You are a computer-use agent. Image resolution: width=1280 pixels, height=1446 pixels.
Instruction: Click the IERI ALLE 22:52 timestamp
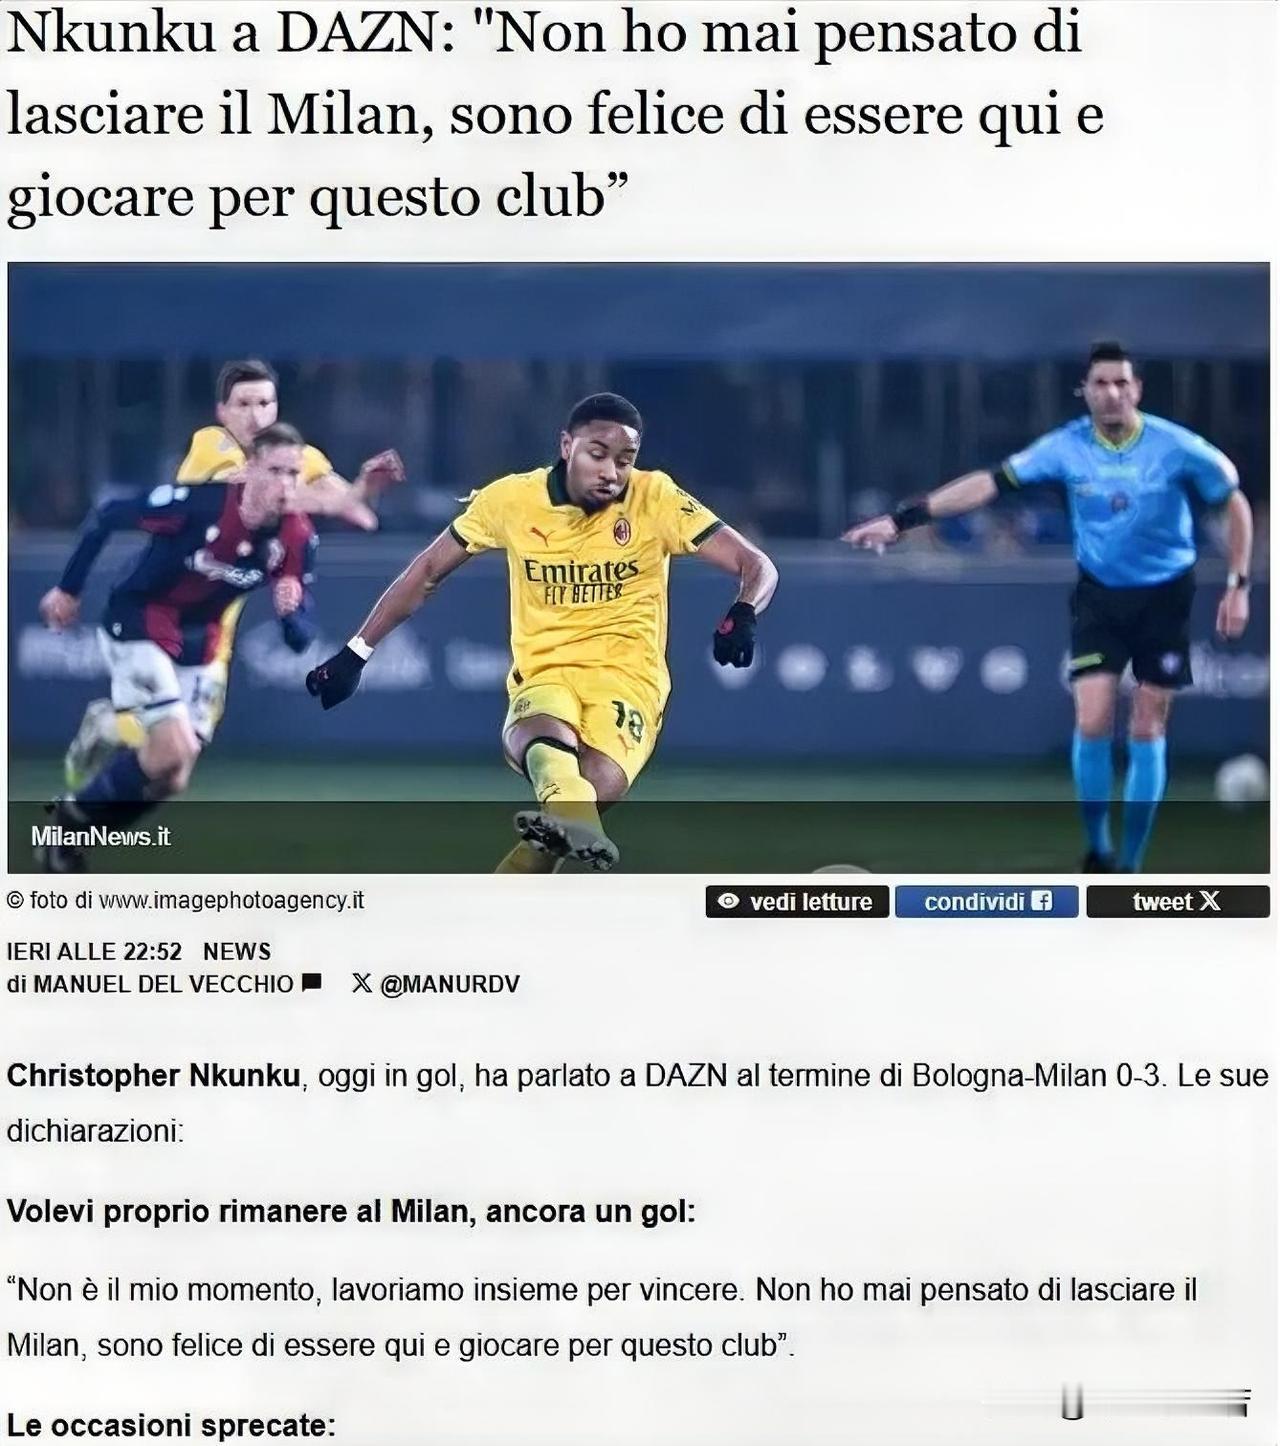(94, 951)
